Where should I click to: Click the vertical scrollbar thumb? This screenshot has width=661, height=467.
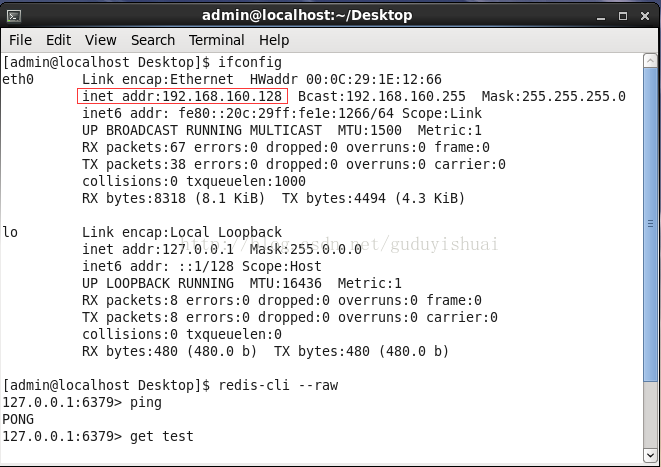[650, 224]
